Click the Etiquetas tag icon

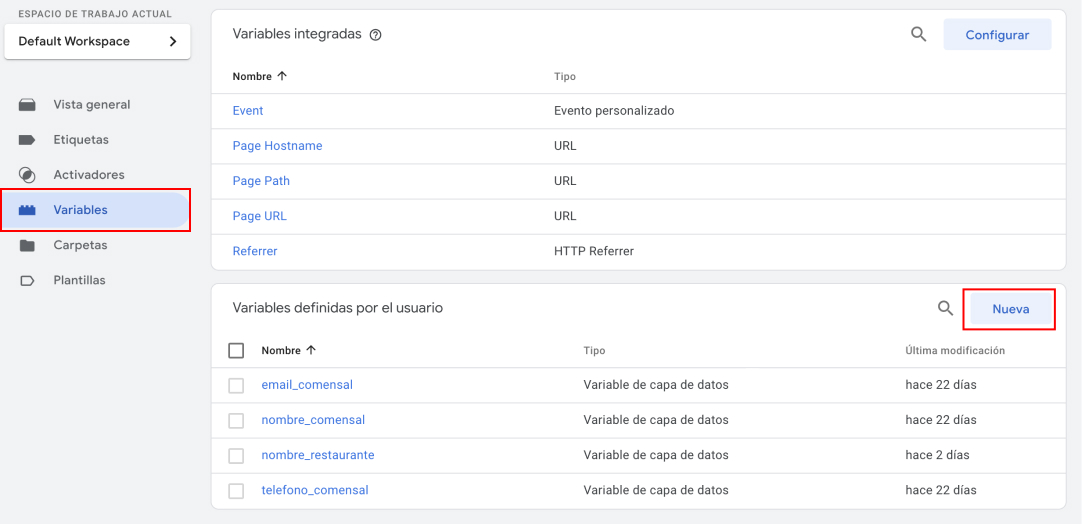point(28,140)
